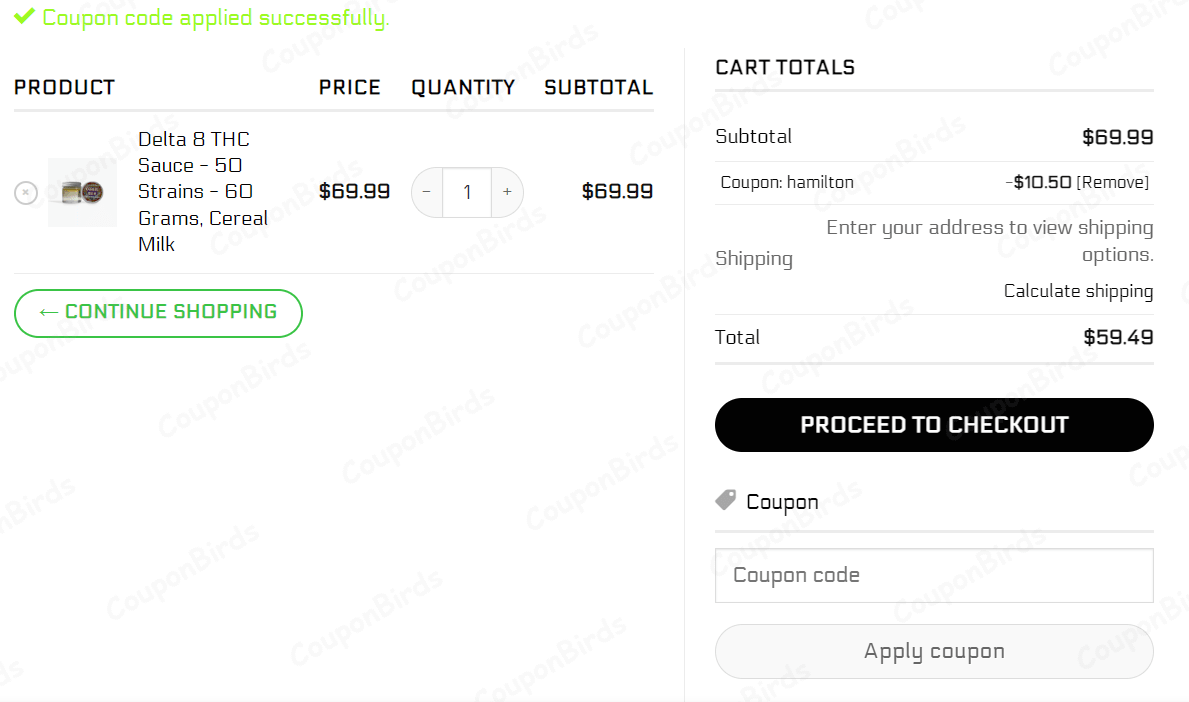Expand the Calculate shipping option

[1078, 291]
